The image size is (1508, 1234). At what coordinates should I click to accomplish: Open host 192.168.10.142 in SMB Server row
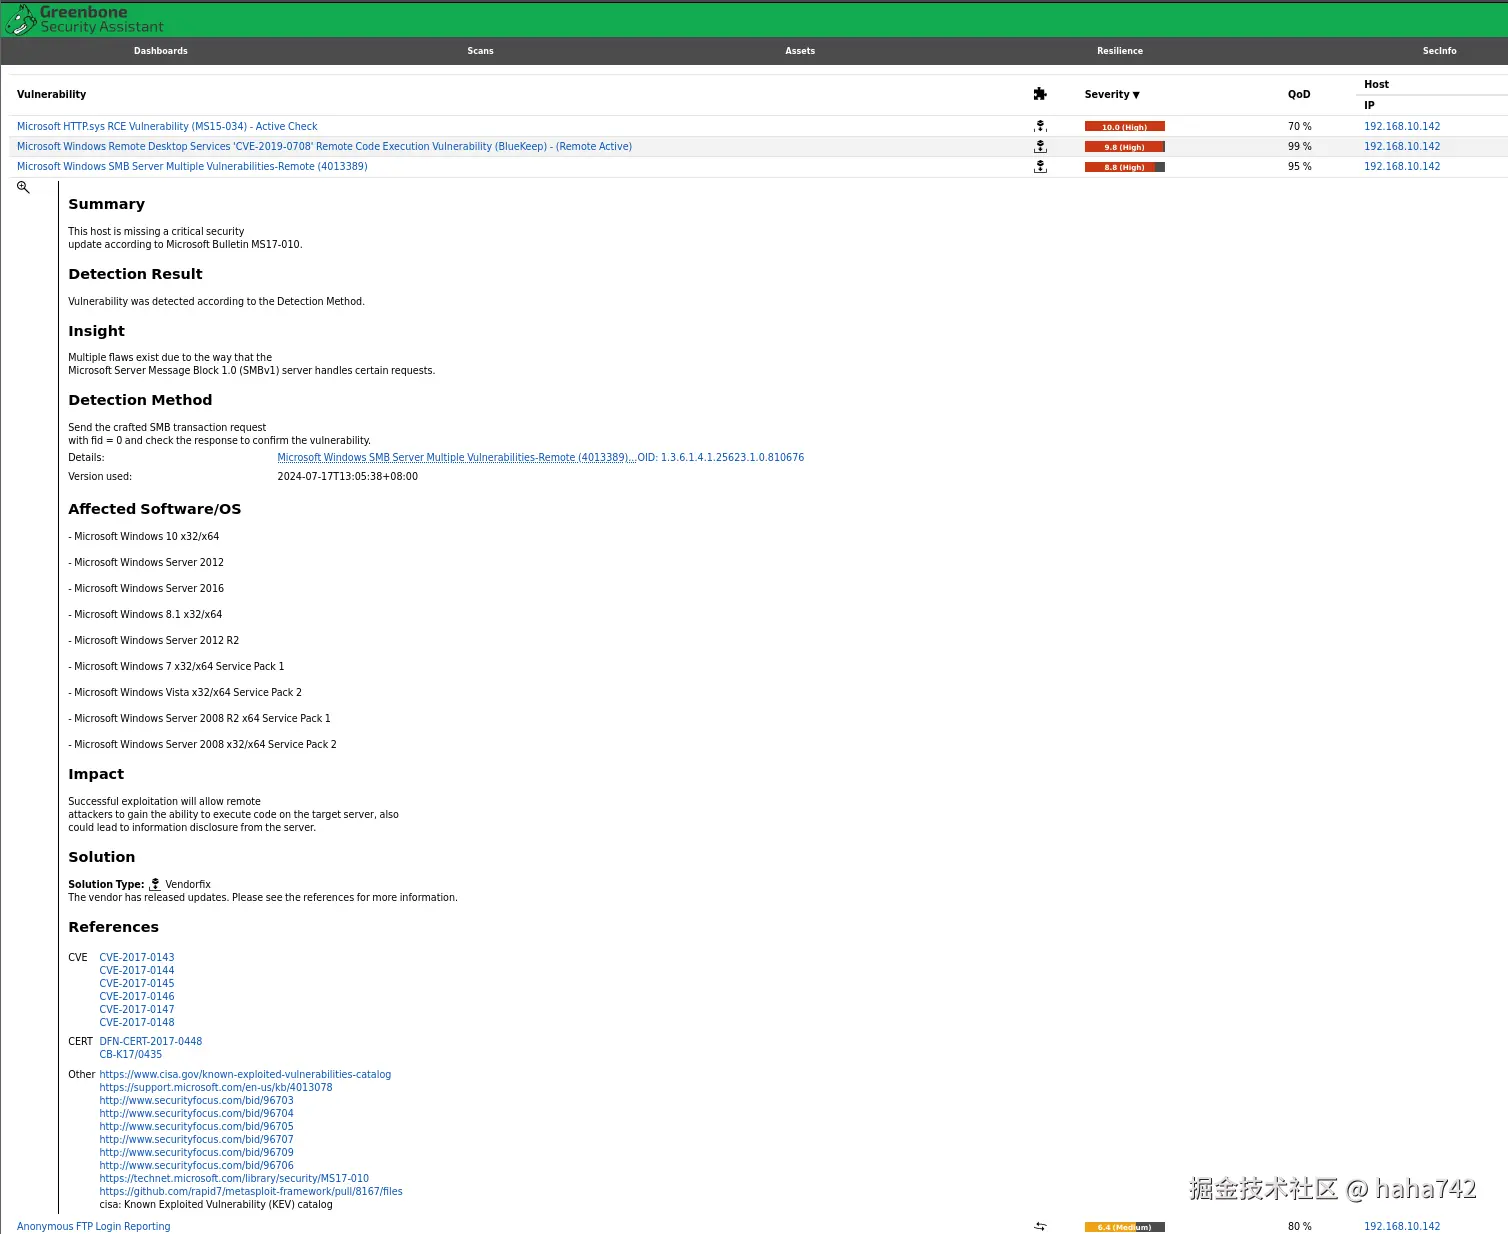1402,166
